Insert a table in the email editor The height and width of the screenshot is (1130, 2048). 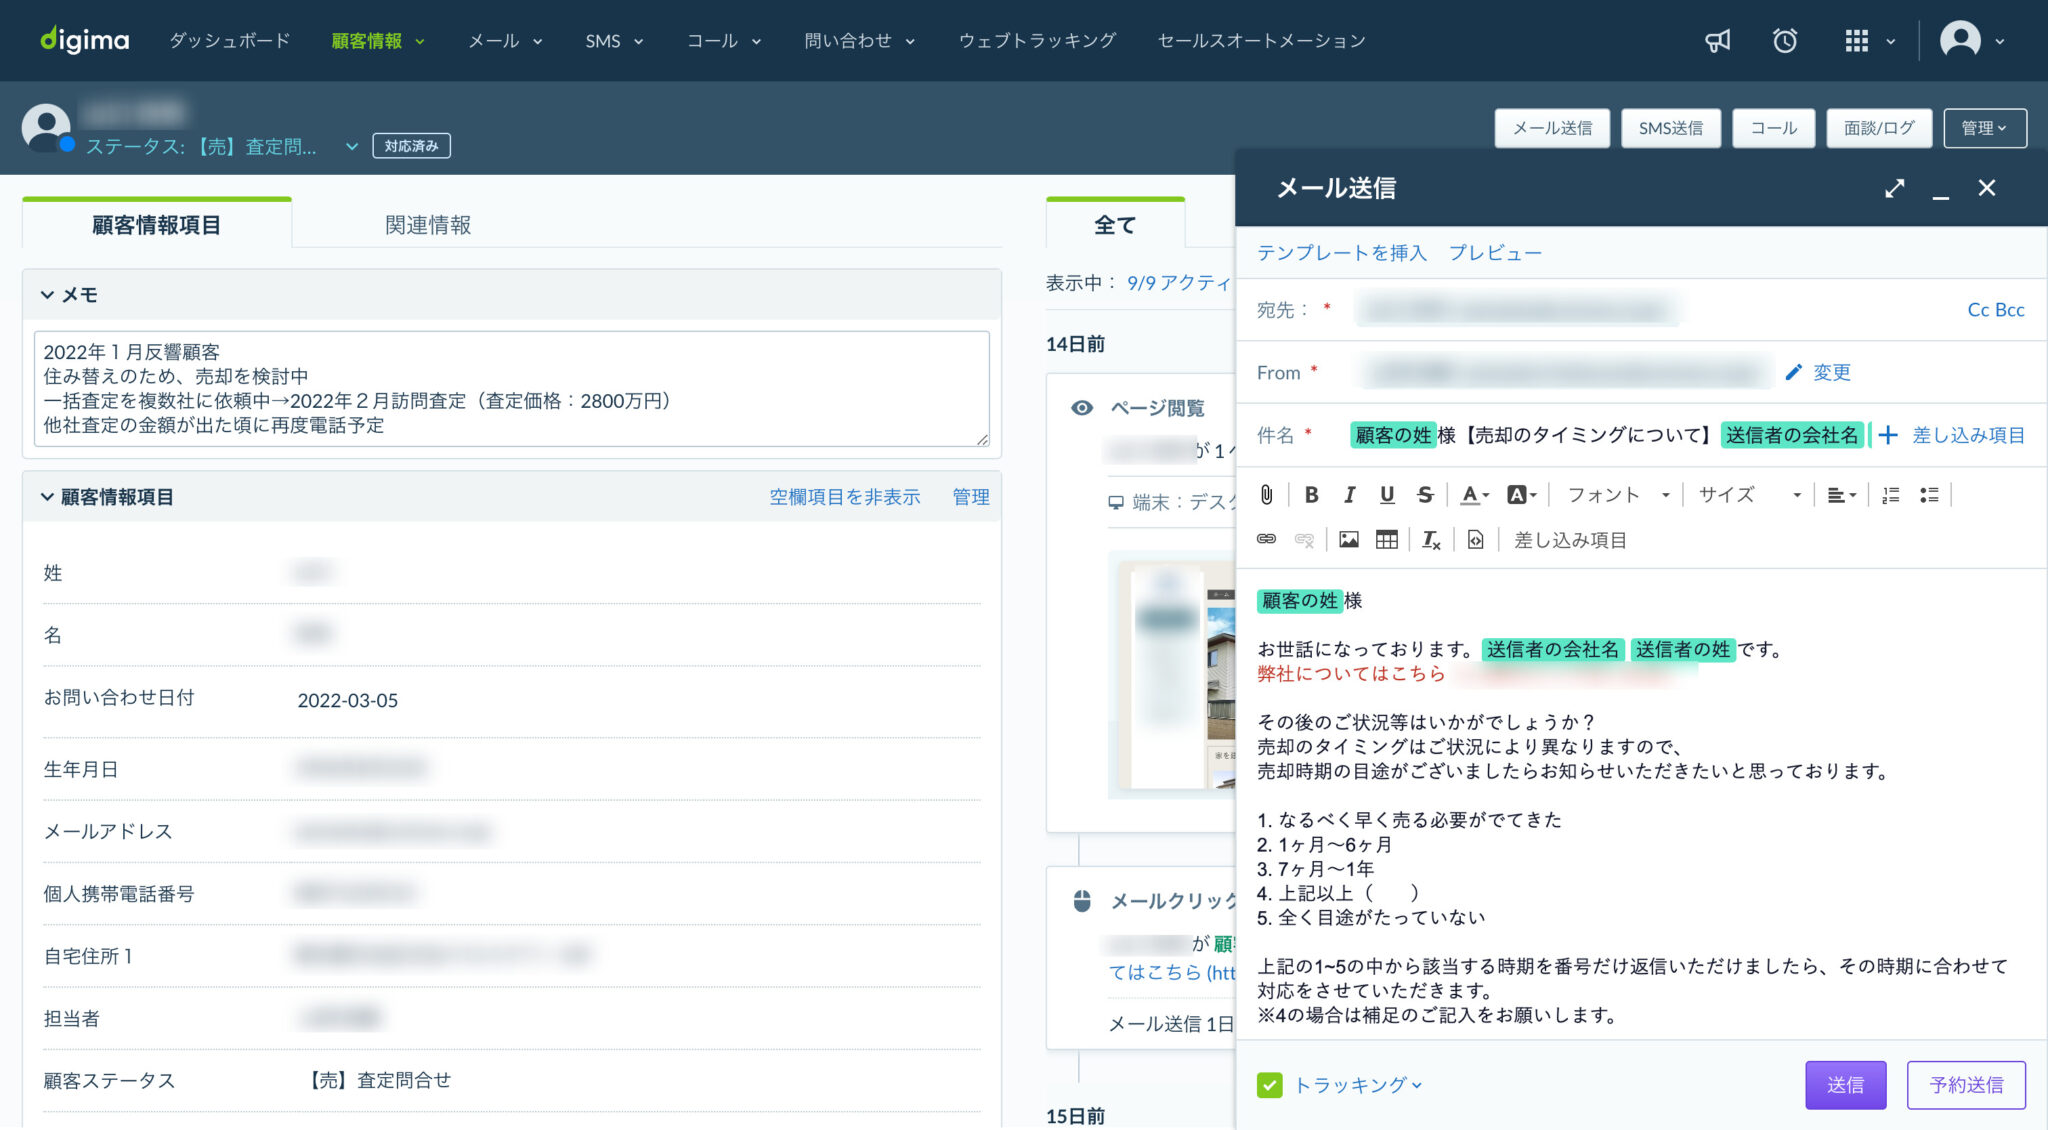[1387, 539]
